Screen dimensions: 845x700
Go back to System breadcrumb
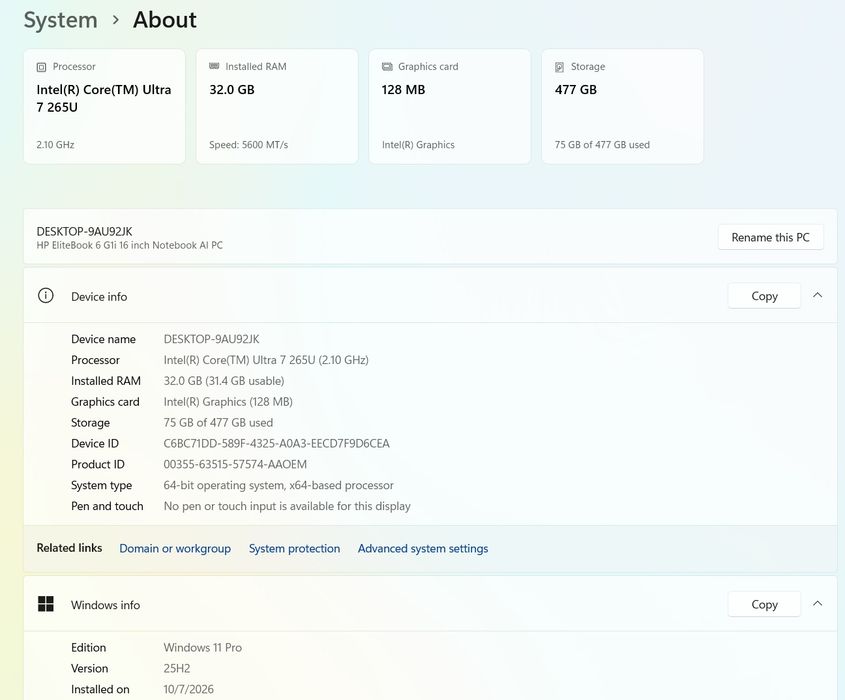pyautogui.click(x=60, y=20)
